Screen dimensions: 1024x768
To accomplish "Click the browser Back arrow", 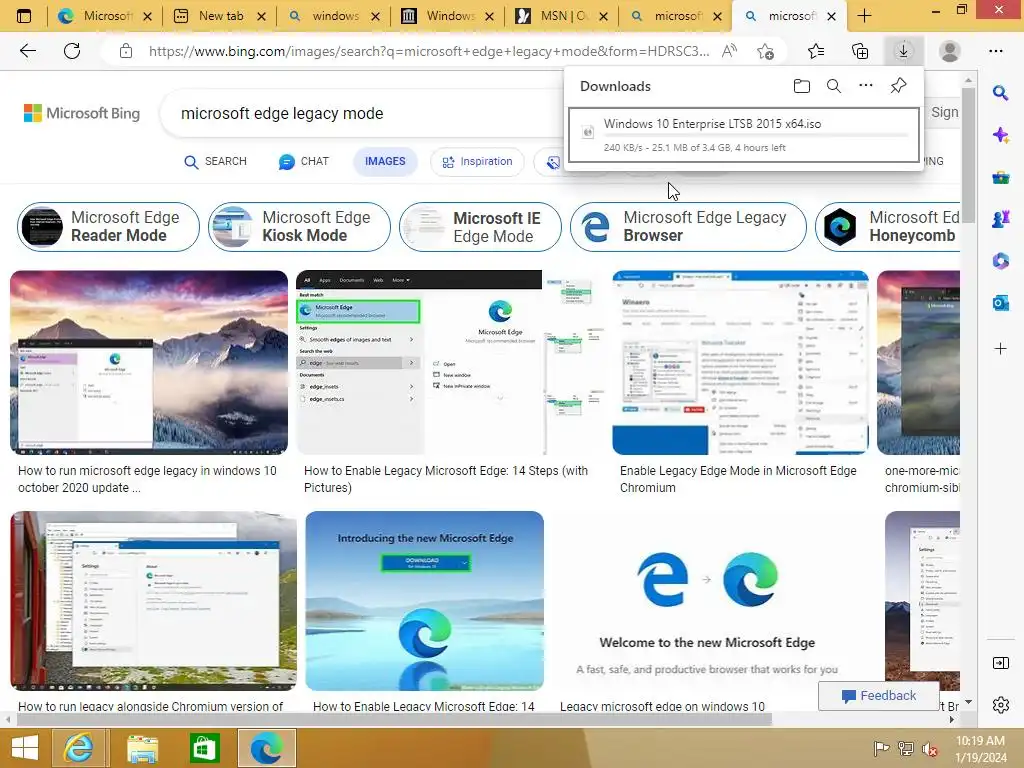I will point(27,51).
